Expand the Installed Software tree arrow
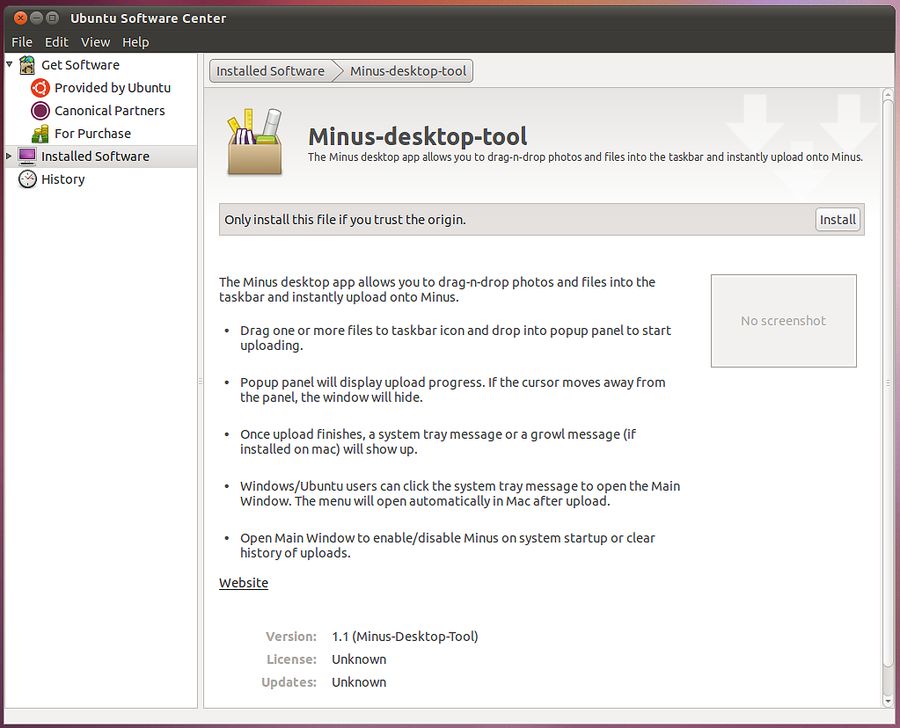 point(10,157)
